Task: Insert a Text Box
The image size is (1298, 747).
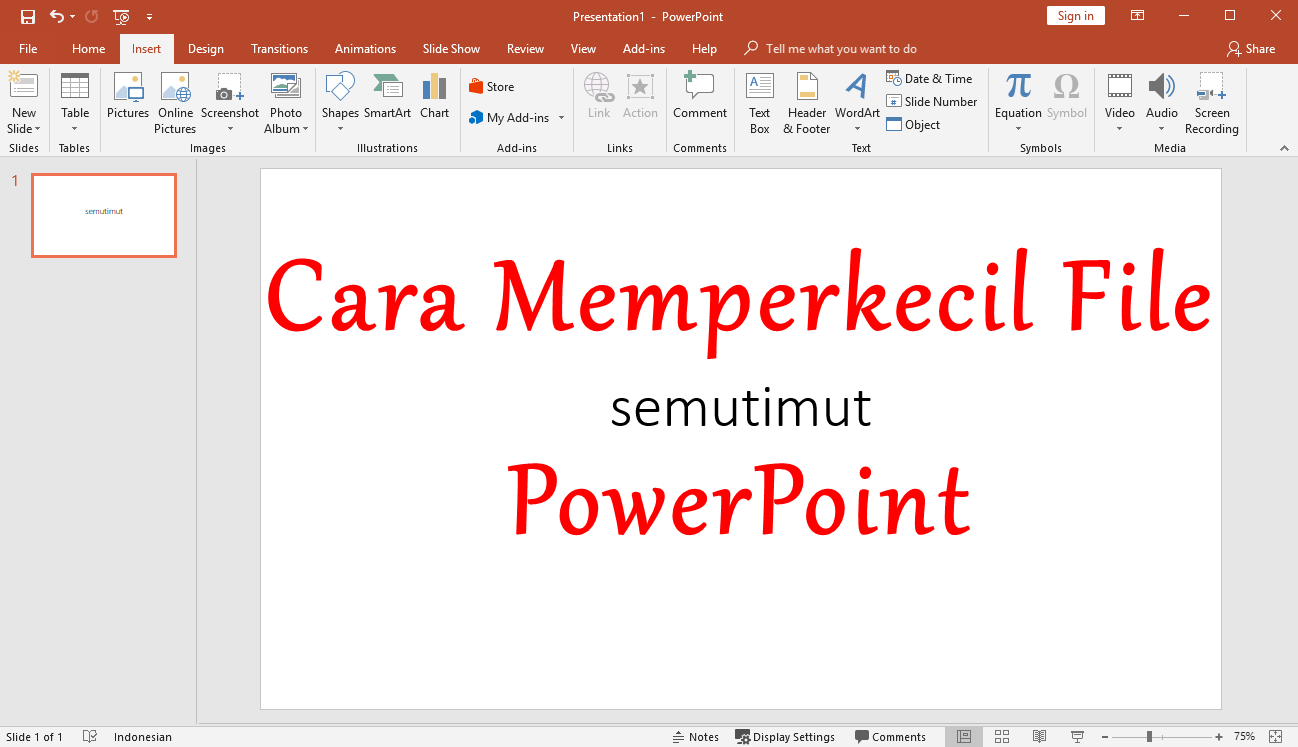Action: tap(760, 104)
